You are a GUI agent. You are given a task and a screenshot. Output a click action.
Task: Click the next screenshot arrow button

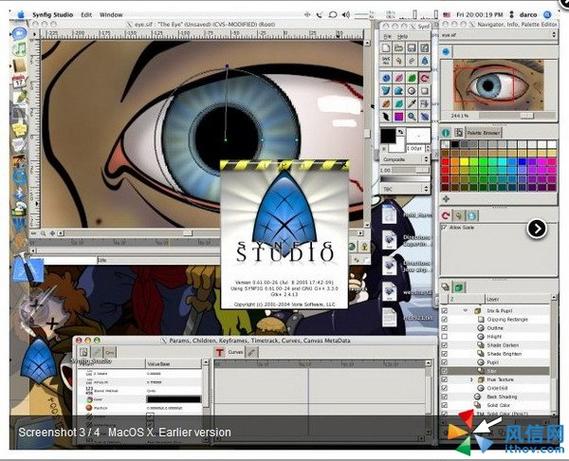(537, 229)
